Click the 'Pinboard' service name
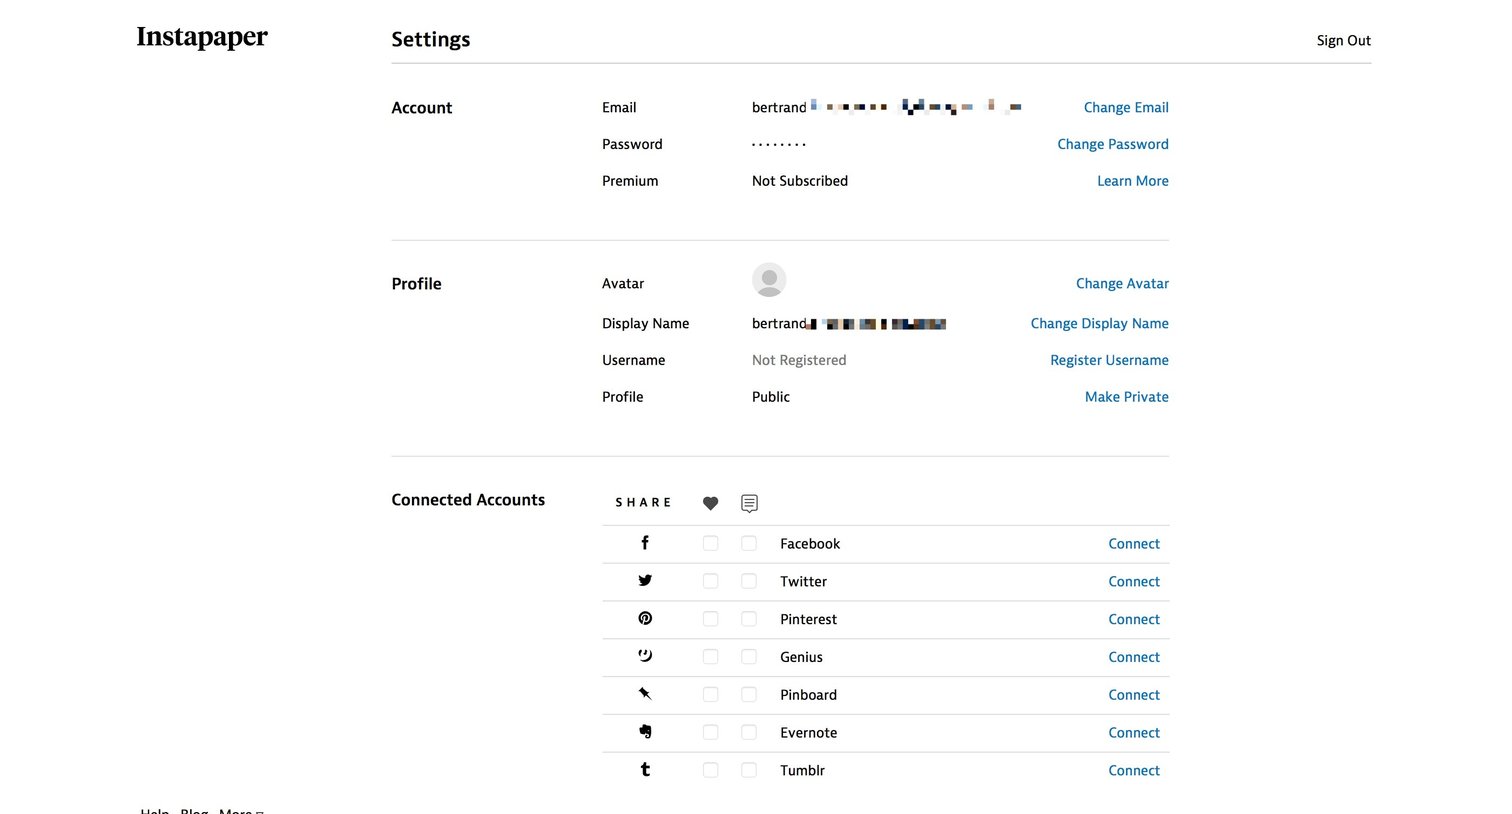 pos(809,695)
